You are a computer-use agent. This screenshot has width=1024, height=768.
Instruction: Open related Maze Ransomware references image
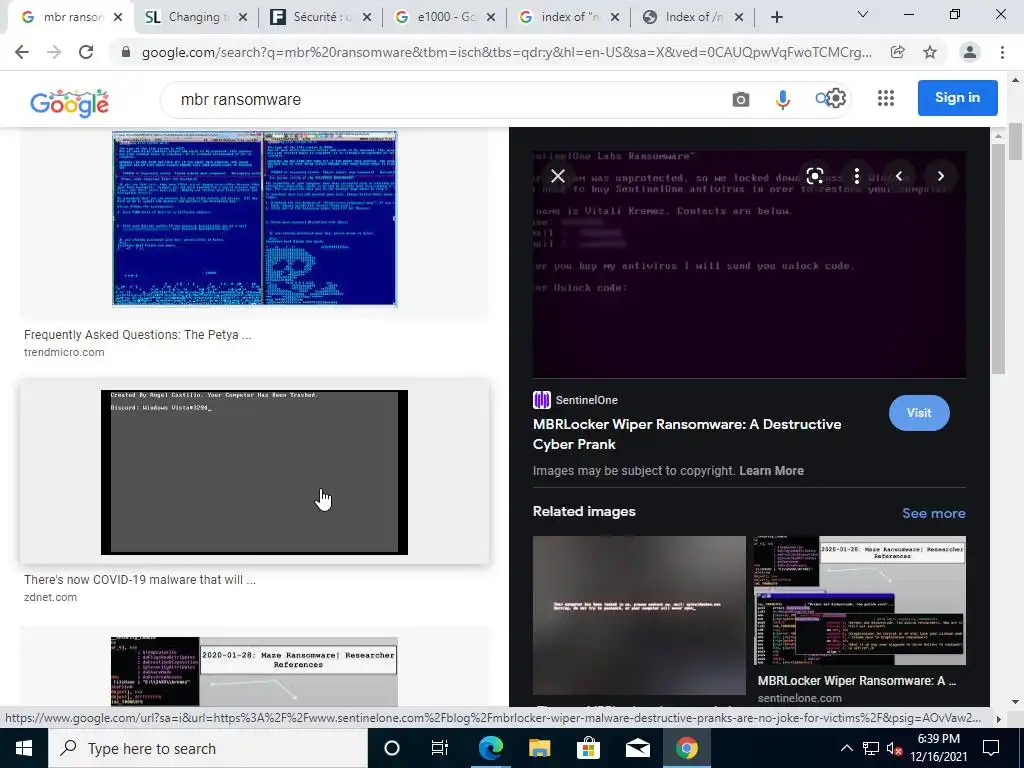pos(859,600)
